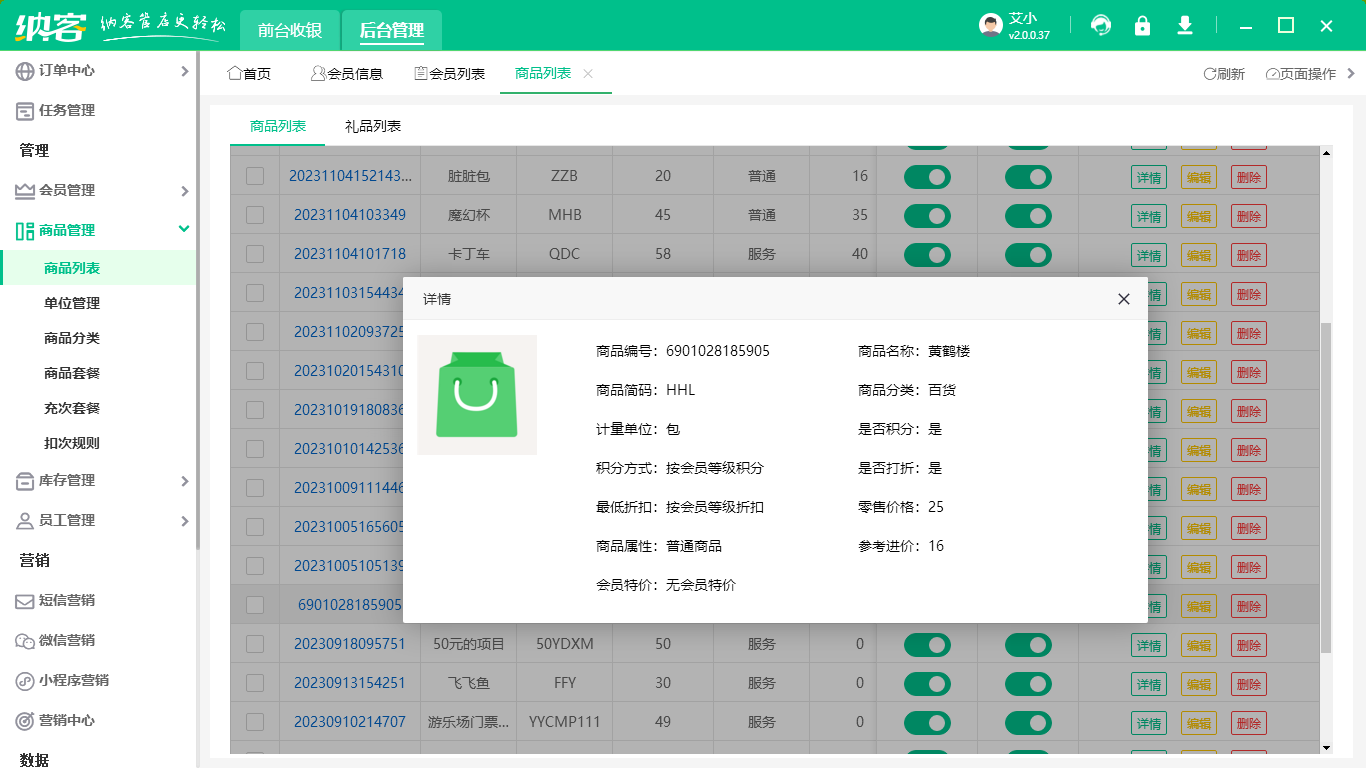This screenshot has height=768, width=1366.
Task: Open the 前台收银 tab at top
Action: click(x=289, y=30)
